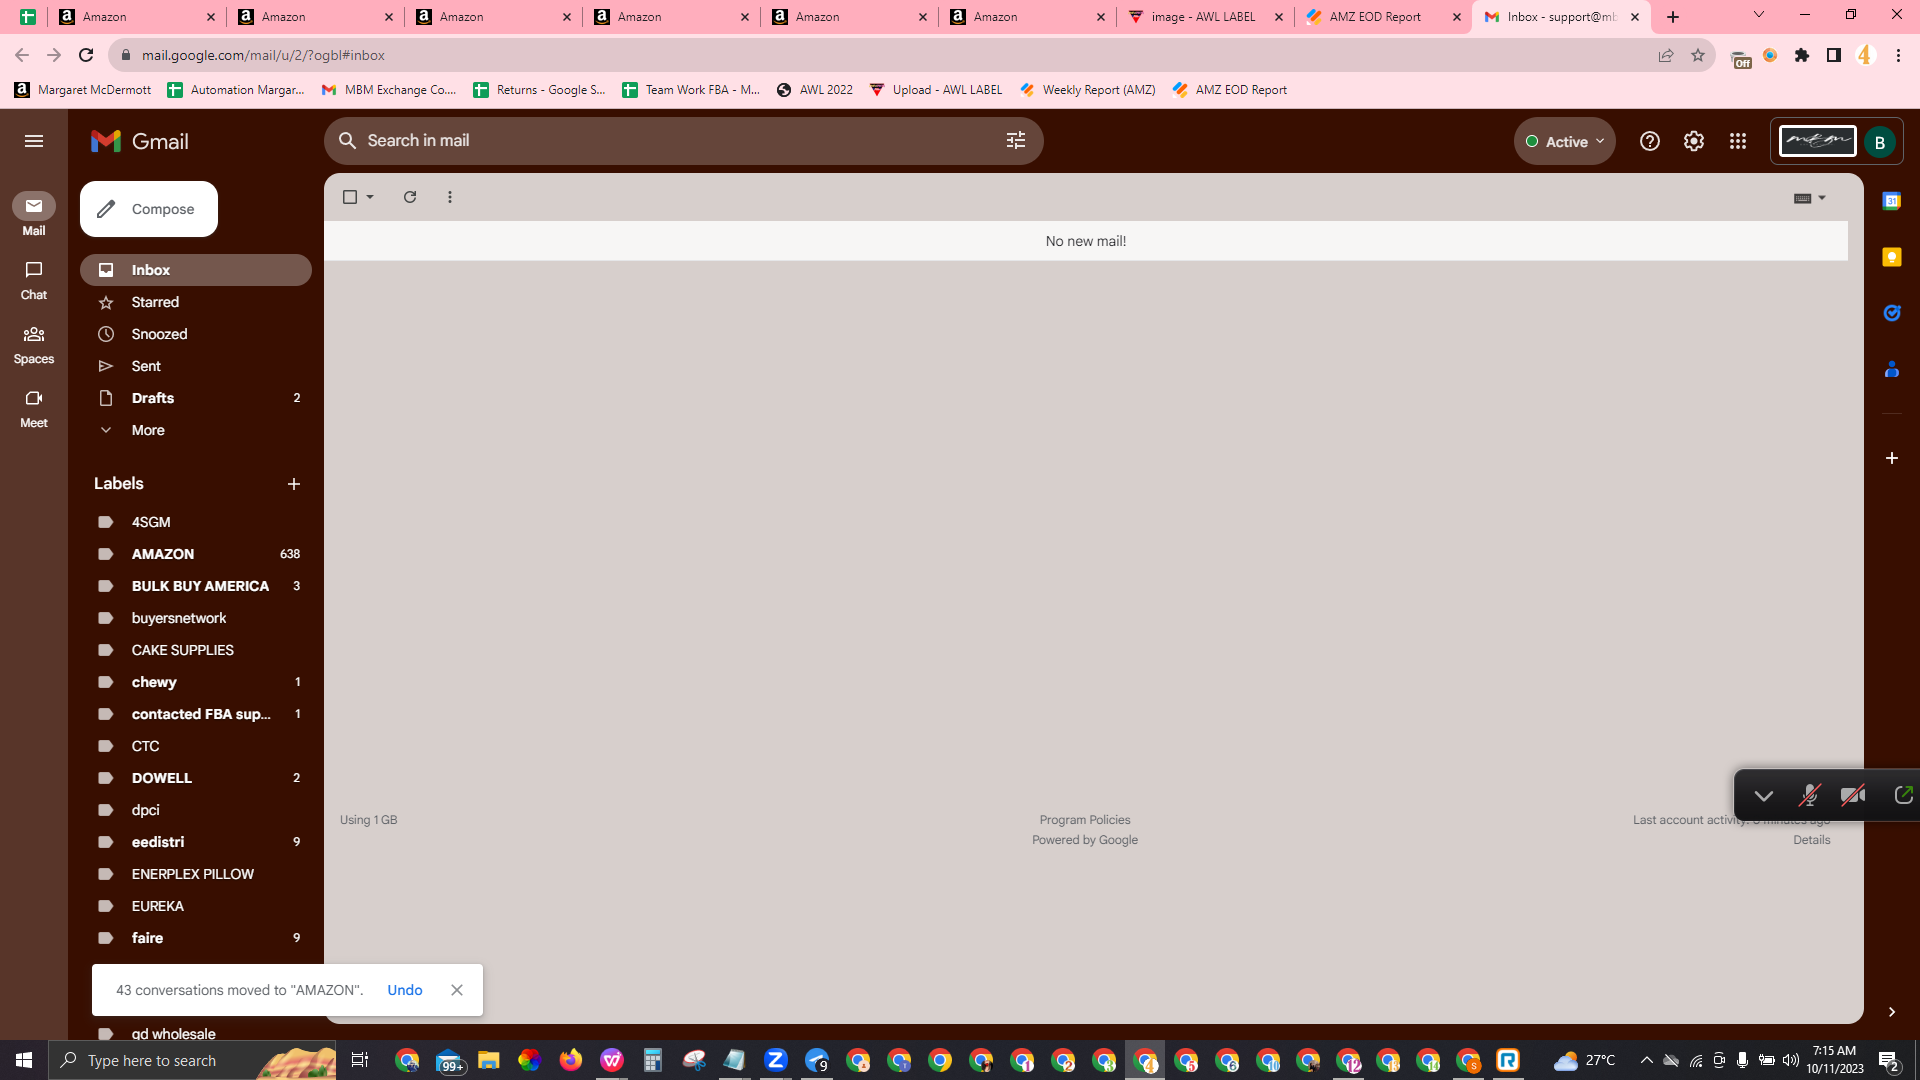The height and width of the screenshot is (1080, 1920).
Task: Open the Extensions puzzle icon
Action: point(1802,55)
